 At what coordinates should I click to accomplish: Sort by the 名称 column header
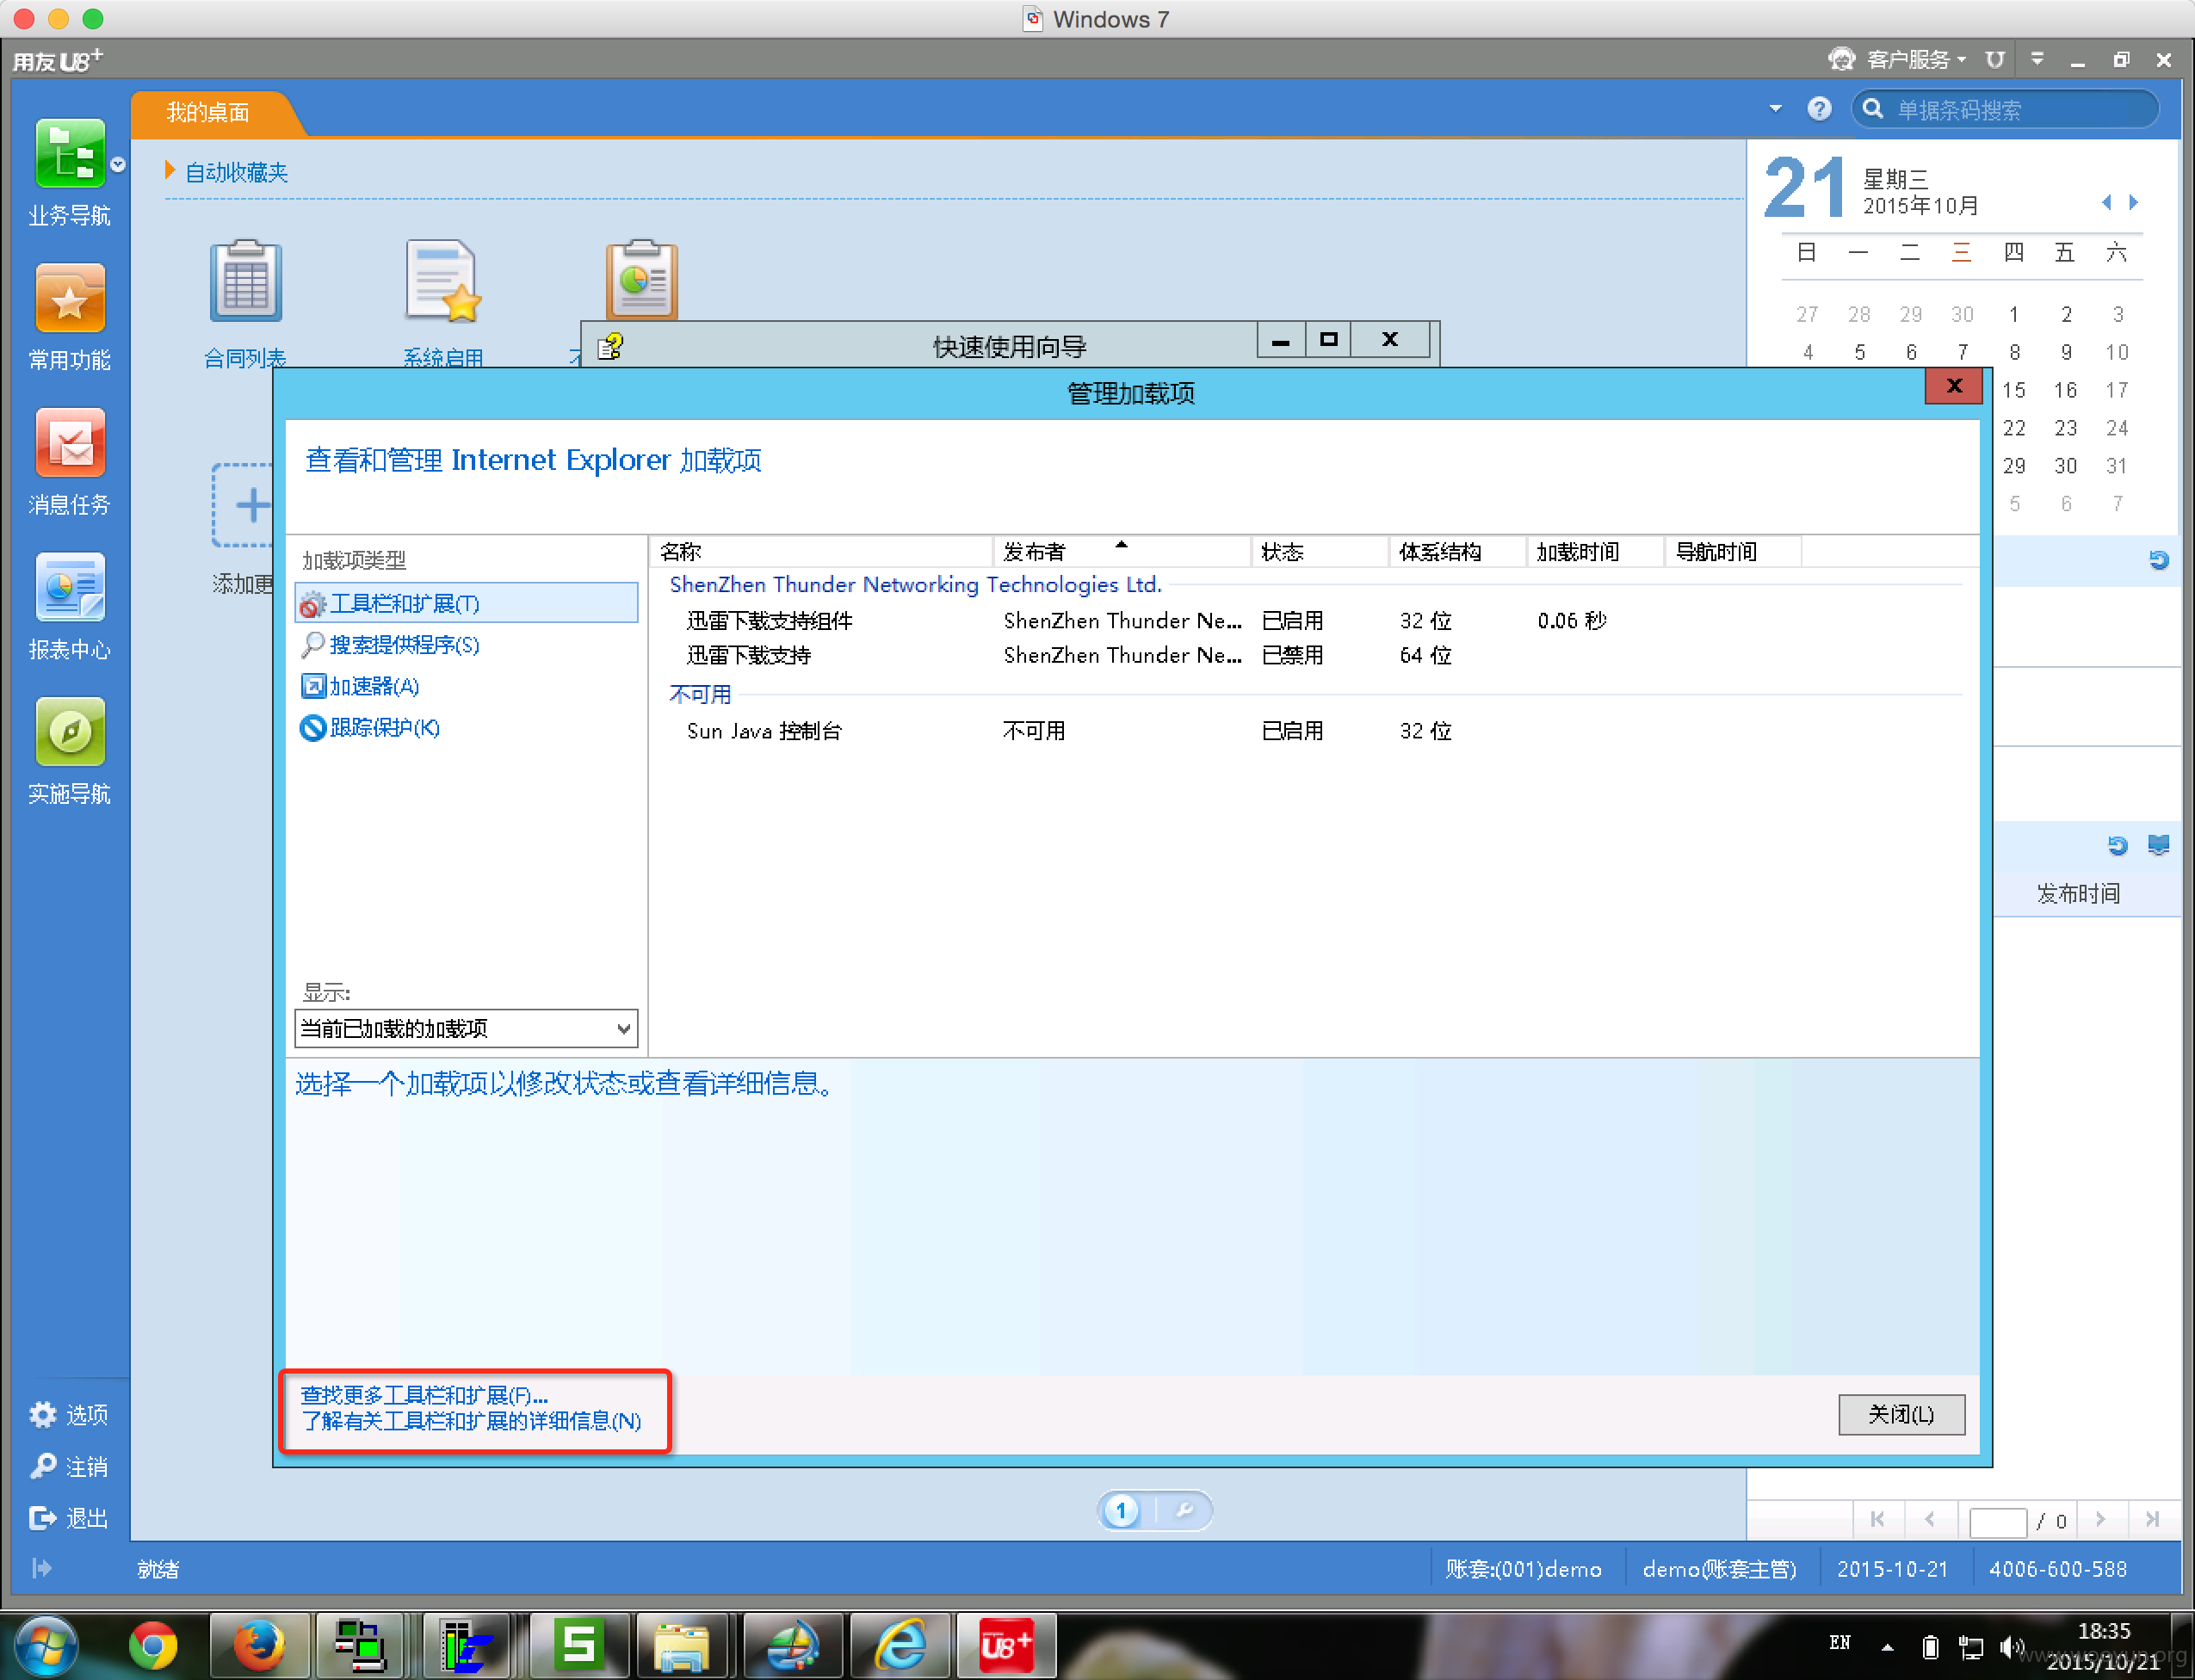point(820,551)
